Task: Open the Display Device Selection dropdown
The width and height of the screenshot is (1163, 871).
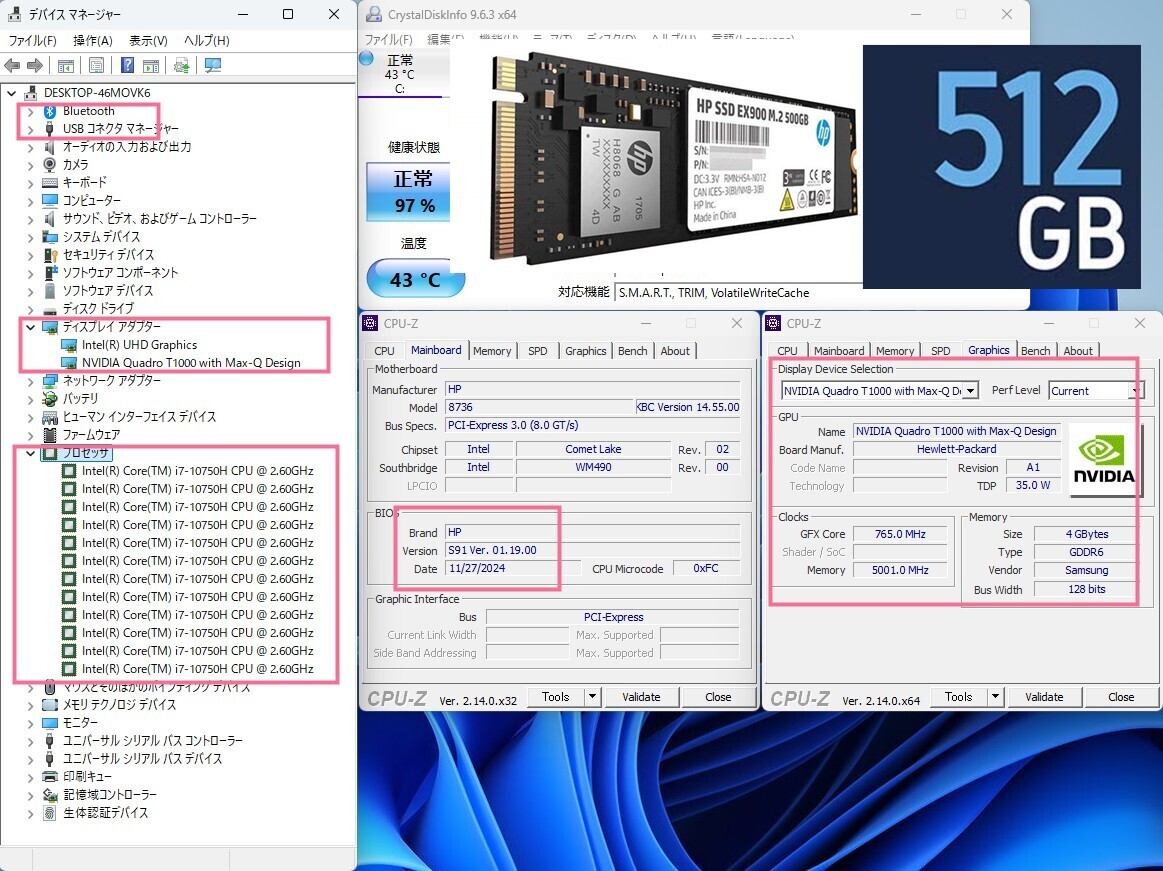Action: point(971,390)
